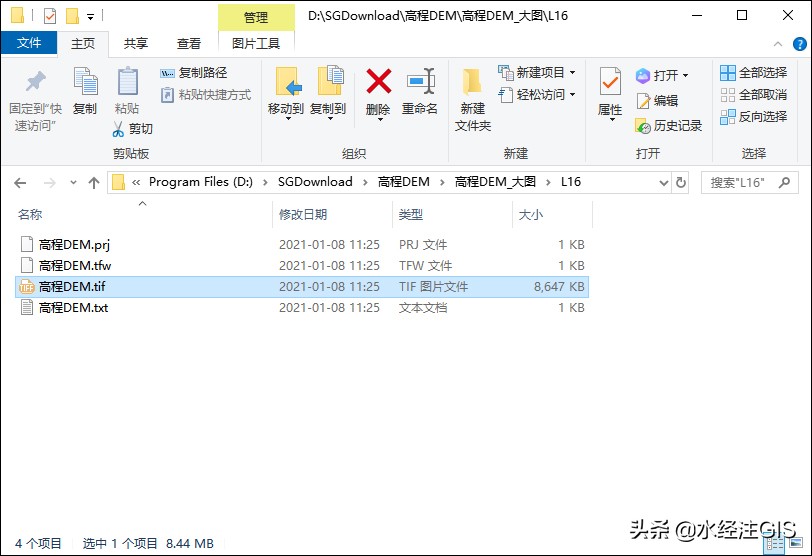
Task: Click Cut with scissors icon
Action: point(133,128)
